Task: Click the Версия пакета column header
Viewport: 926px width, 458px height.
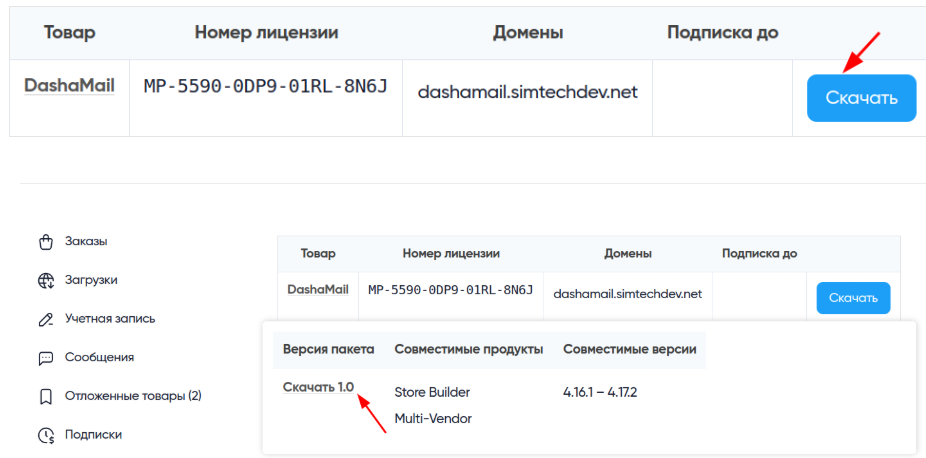Action: 328,349
